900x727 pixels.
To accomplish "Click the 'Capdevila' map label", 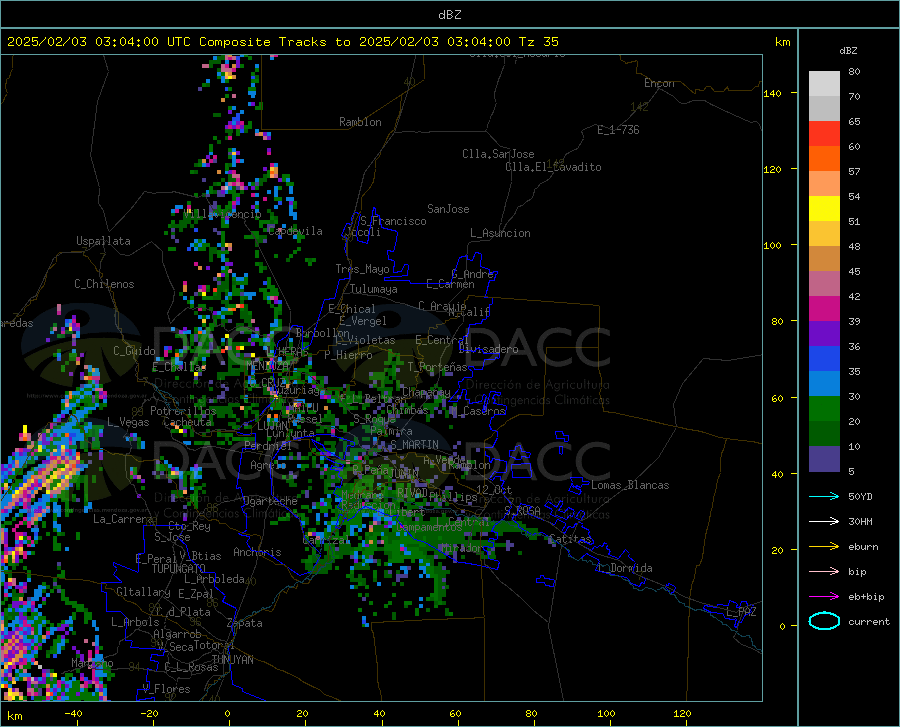I will tap(295, 231).
